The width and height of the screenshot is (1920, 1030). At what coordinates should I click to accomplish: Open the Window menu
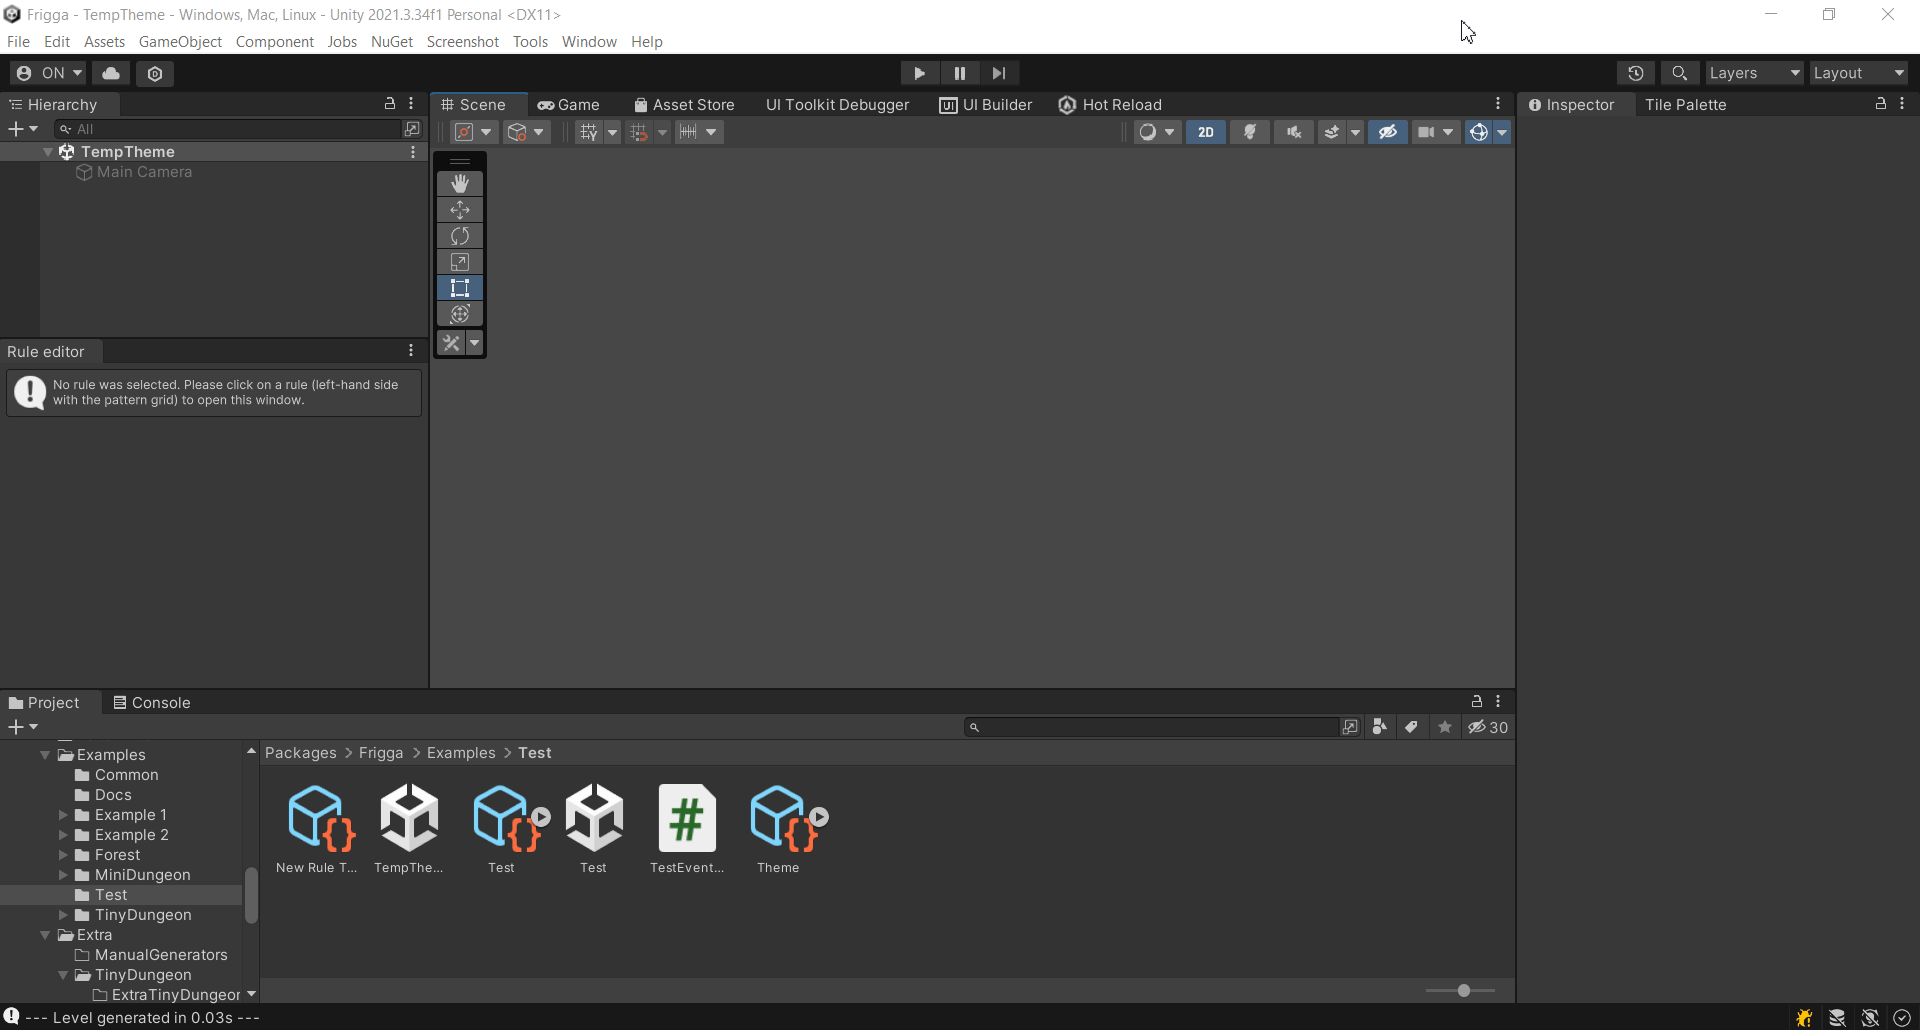tap(589, 42)
